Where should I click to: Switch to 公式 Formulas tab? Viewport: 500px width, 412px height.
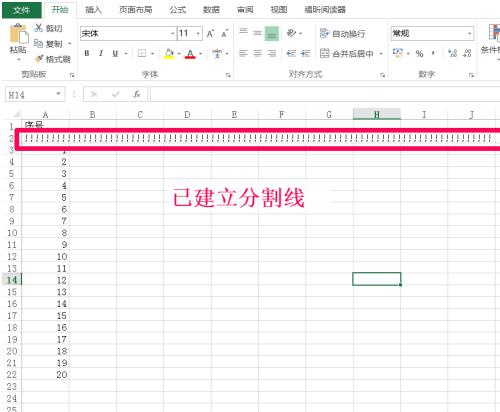178,10
